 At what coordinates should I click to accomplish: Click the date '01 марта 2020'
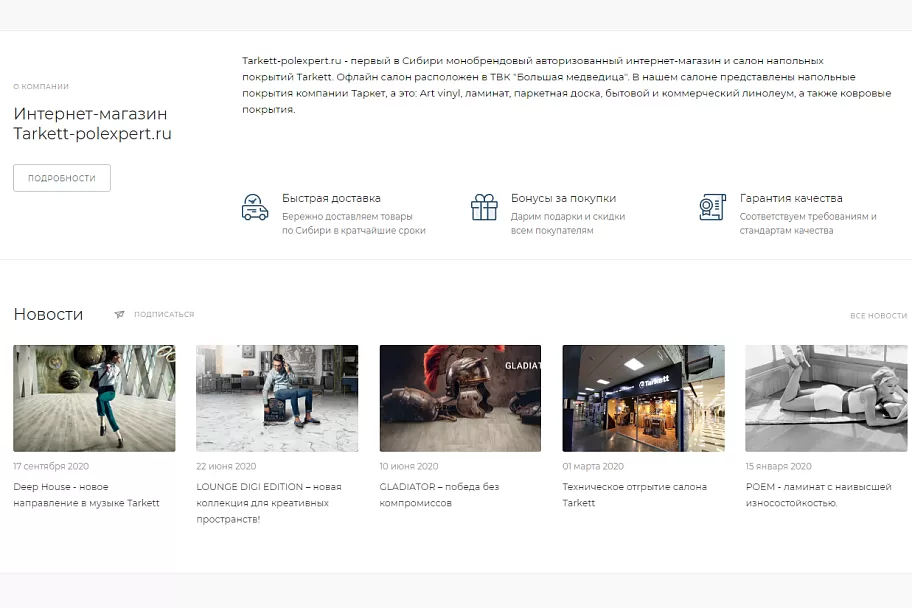(x=593, y=466)
